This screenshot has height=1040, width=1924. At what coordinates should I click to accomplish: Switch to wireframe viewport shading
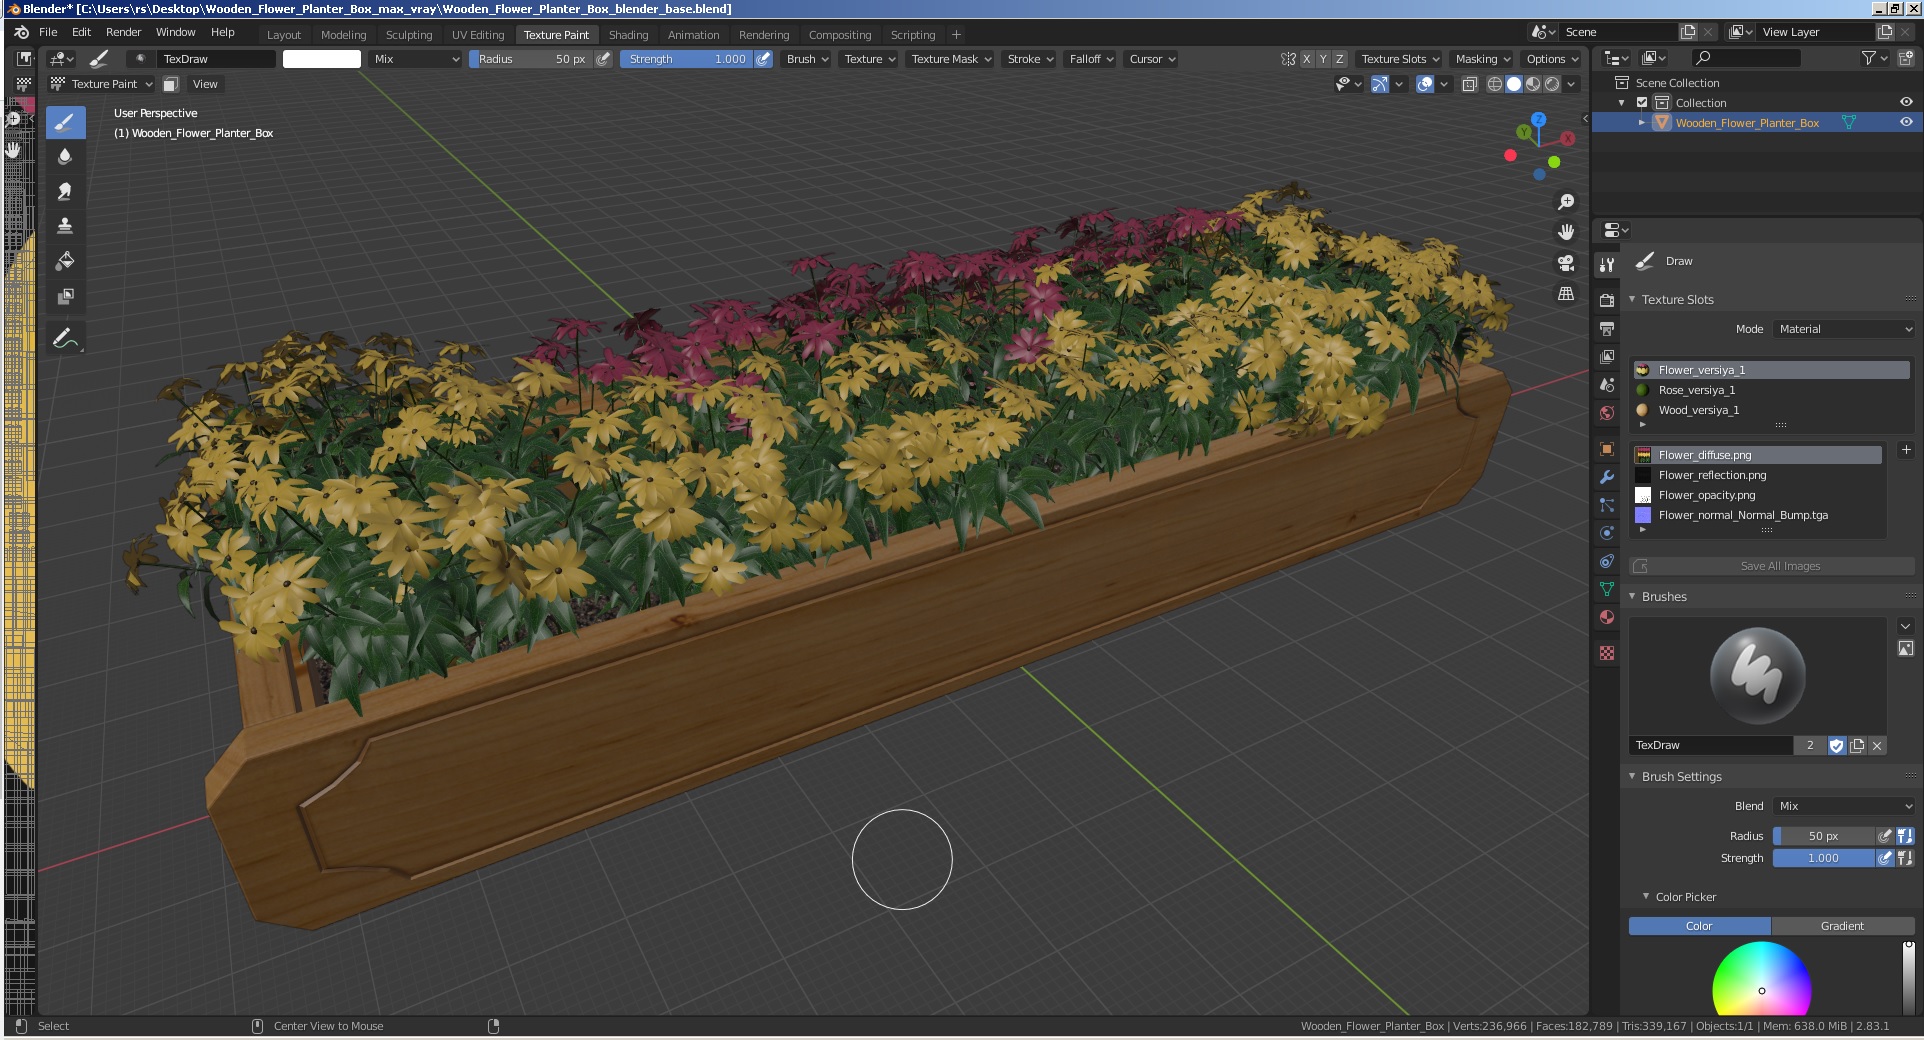(1494, 84)
